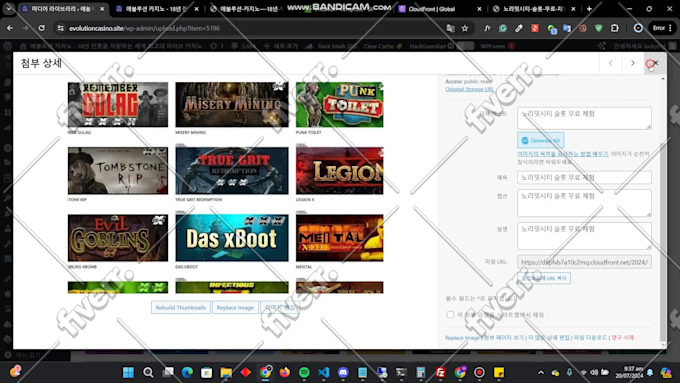Open Visual Studio Code from taskbar
This screenshot has width=680, height=383.
coord(324,372)
